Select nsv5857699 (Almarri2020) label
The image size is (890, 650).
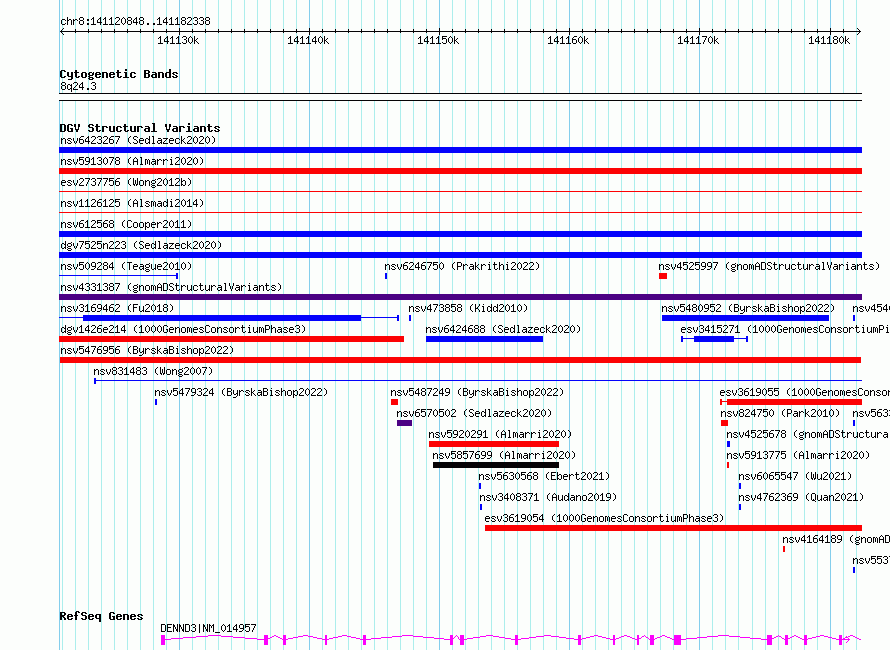(504, 455)
